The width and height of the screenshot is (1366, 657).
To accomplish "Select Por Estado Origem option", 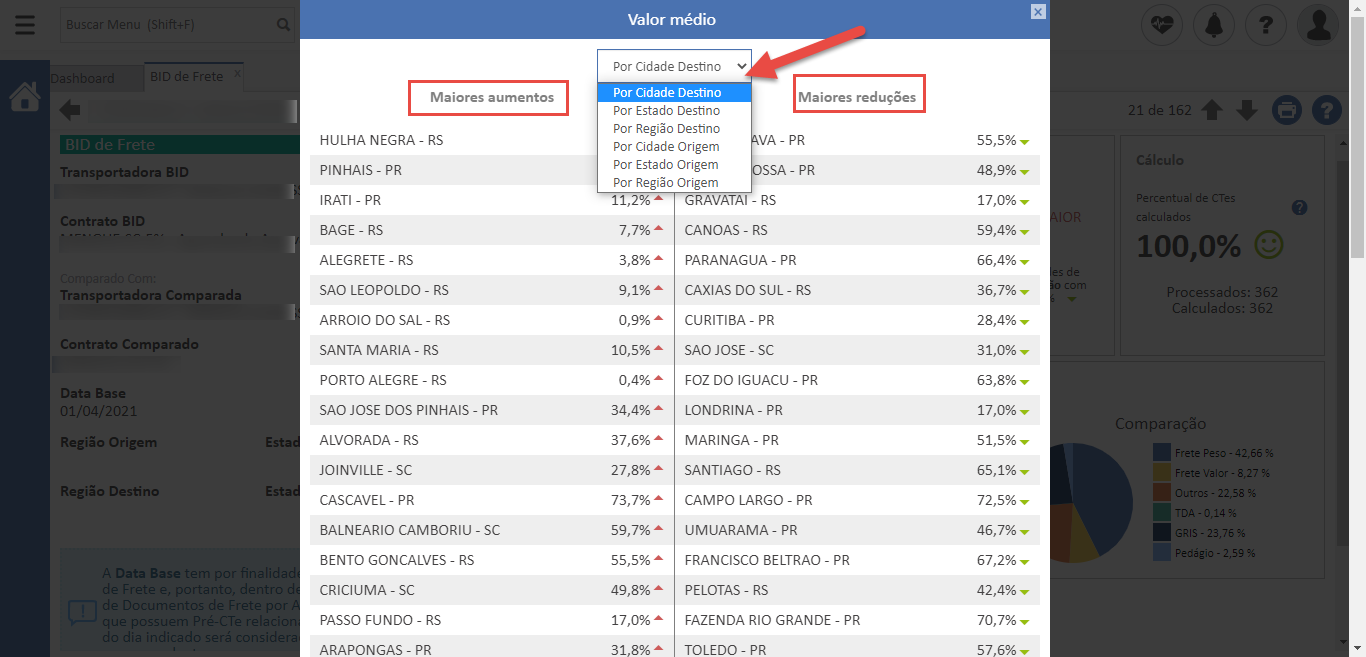I will coord(674,164).
